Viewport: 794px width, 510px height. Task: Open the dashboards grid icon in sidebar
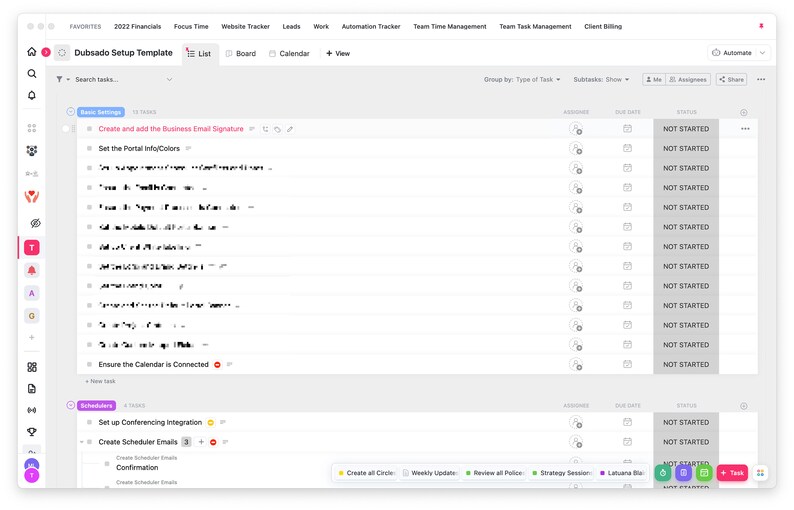click(x=31, y=367)
